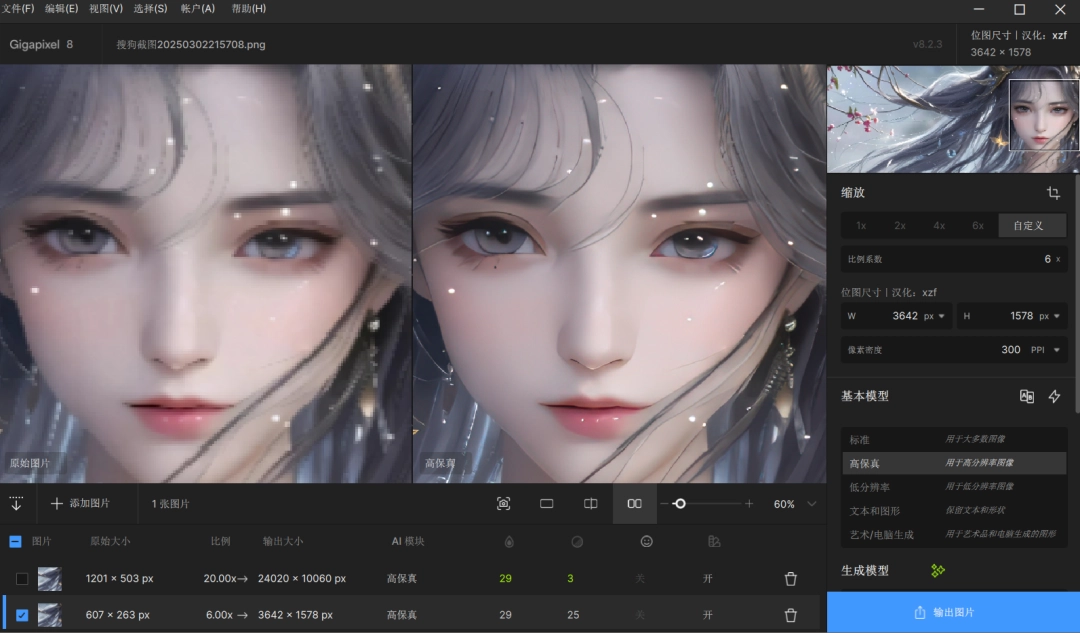Switch to single view layout icon
This screenshot has height=633, width=1080.
(x=546, y=504)
